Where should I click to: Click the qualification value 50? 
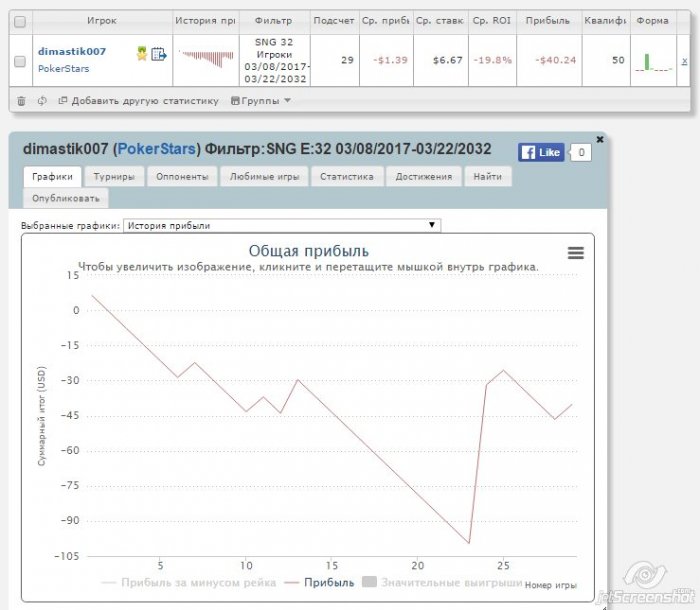[x=618, y=60]
